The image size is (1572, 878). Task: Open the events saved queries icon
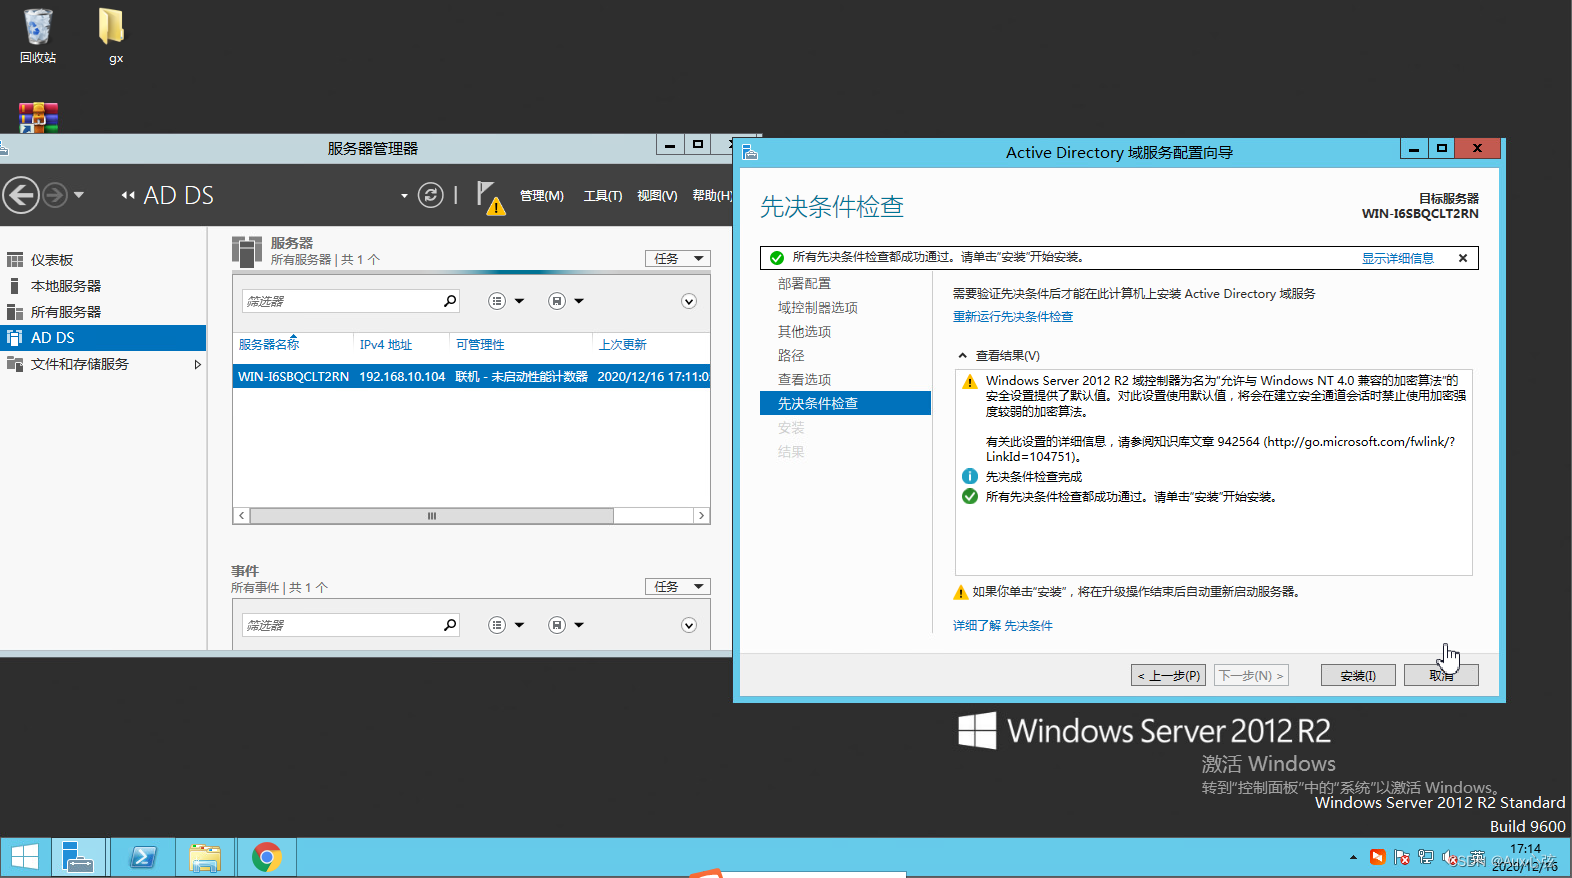point(557,625)
